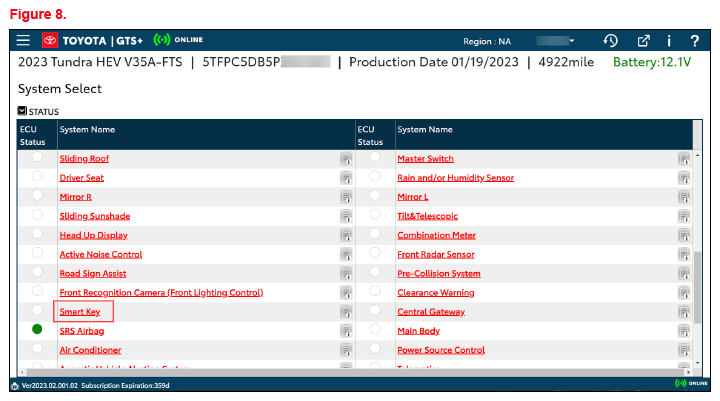Viewport: 720px width, 401px height.
Task: Open Sliding Sunshade system
Action: tap(95, 216)
